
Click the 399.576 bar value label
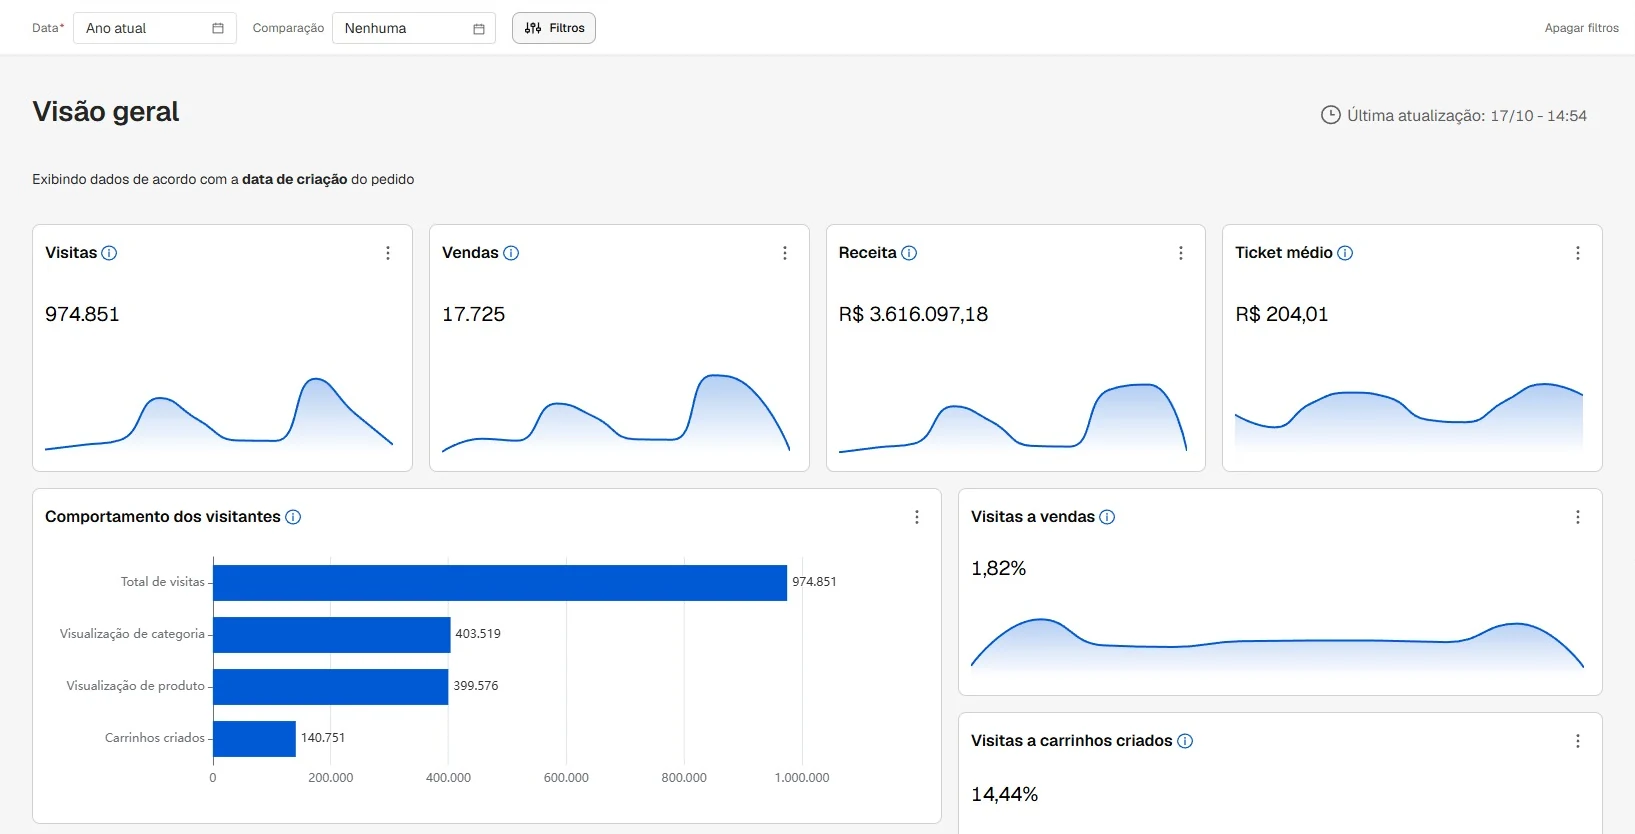pos(476,686)
